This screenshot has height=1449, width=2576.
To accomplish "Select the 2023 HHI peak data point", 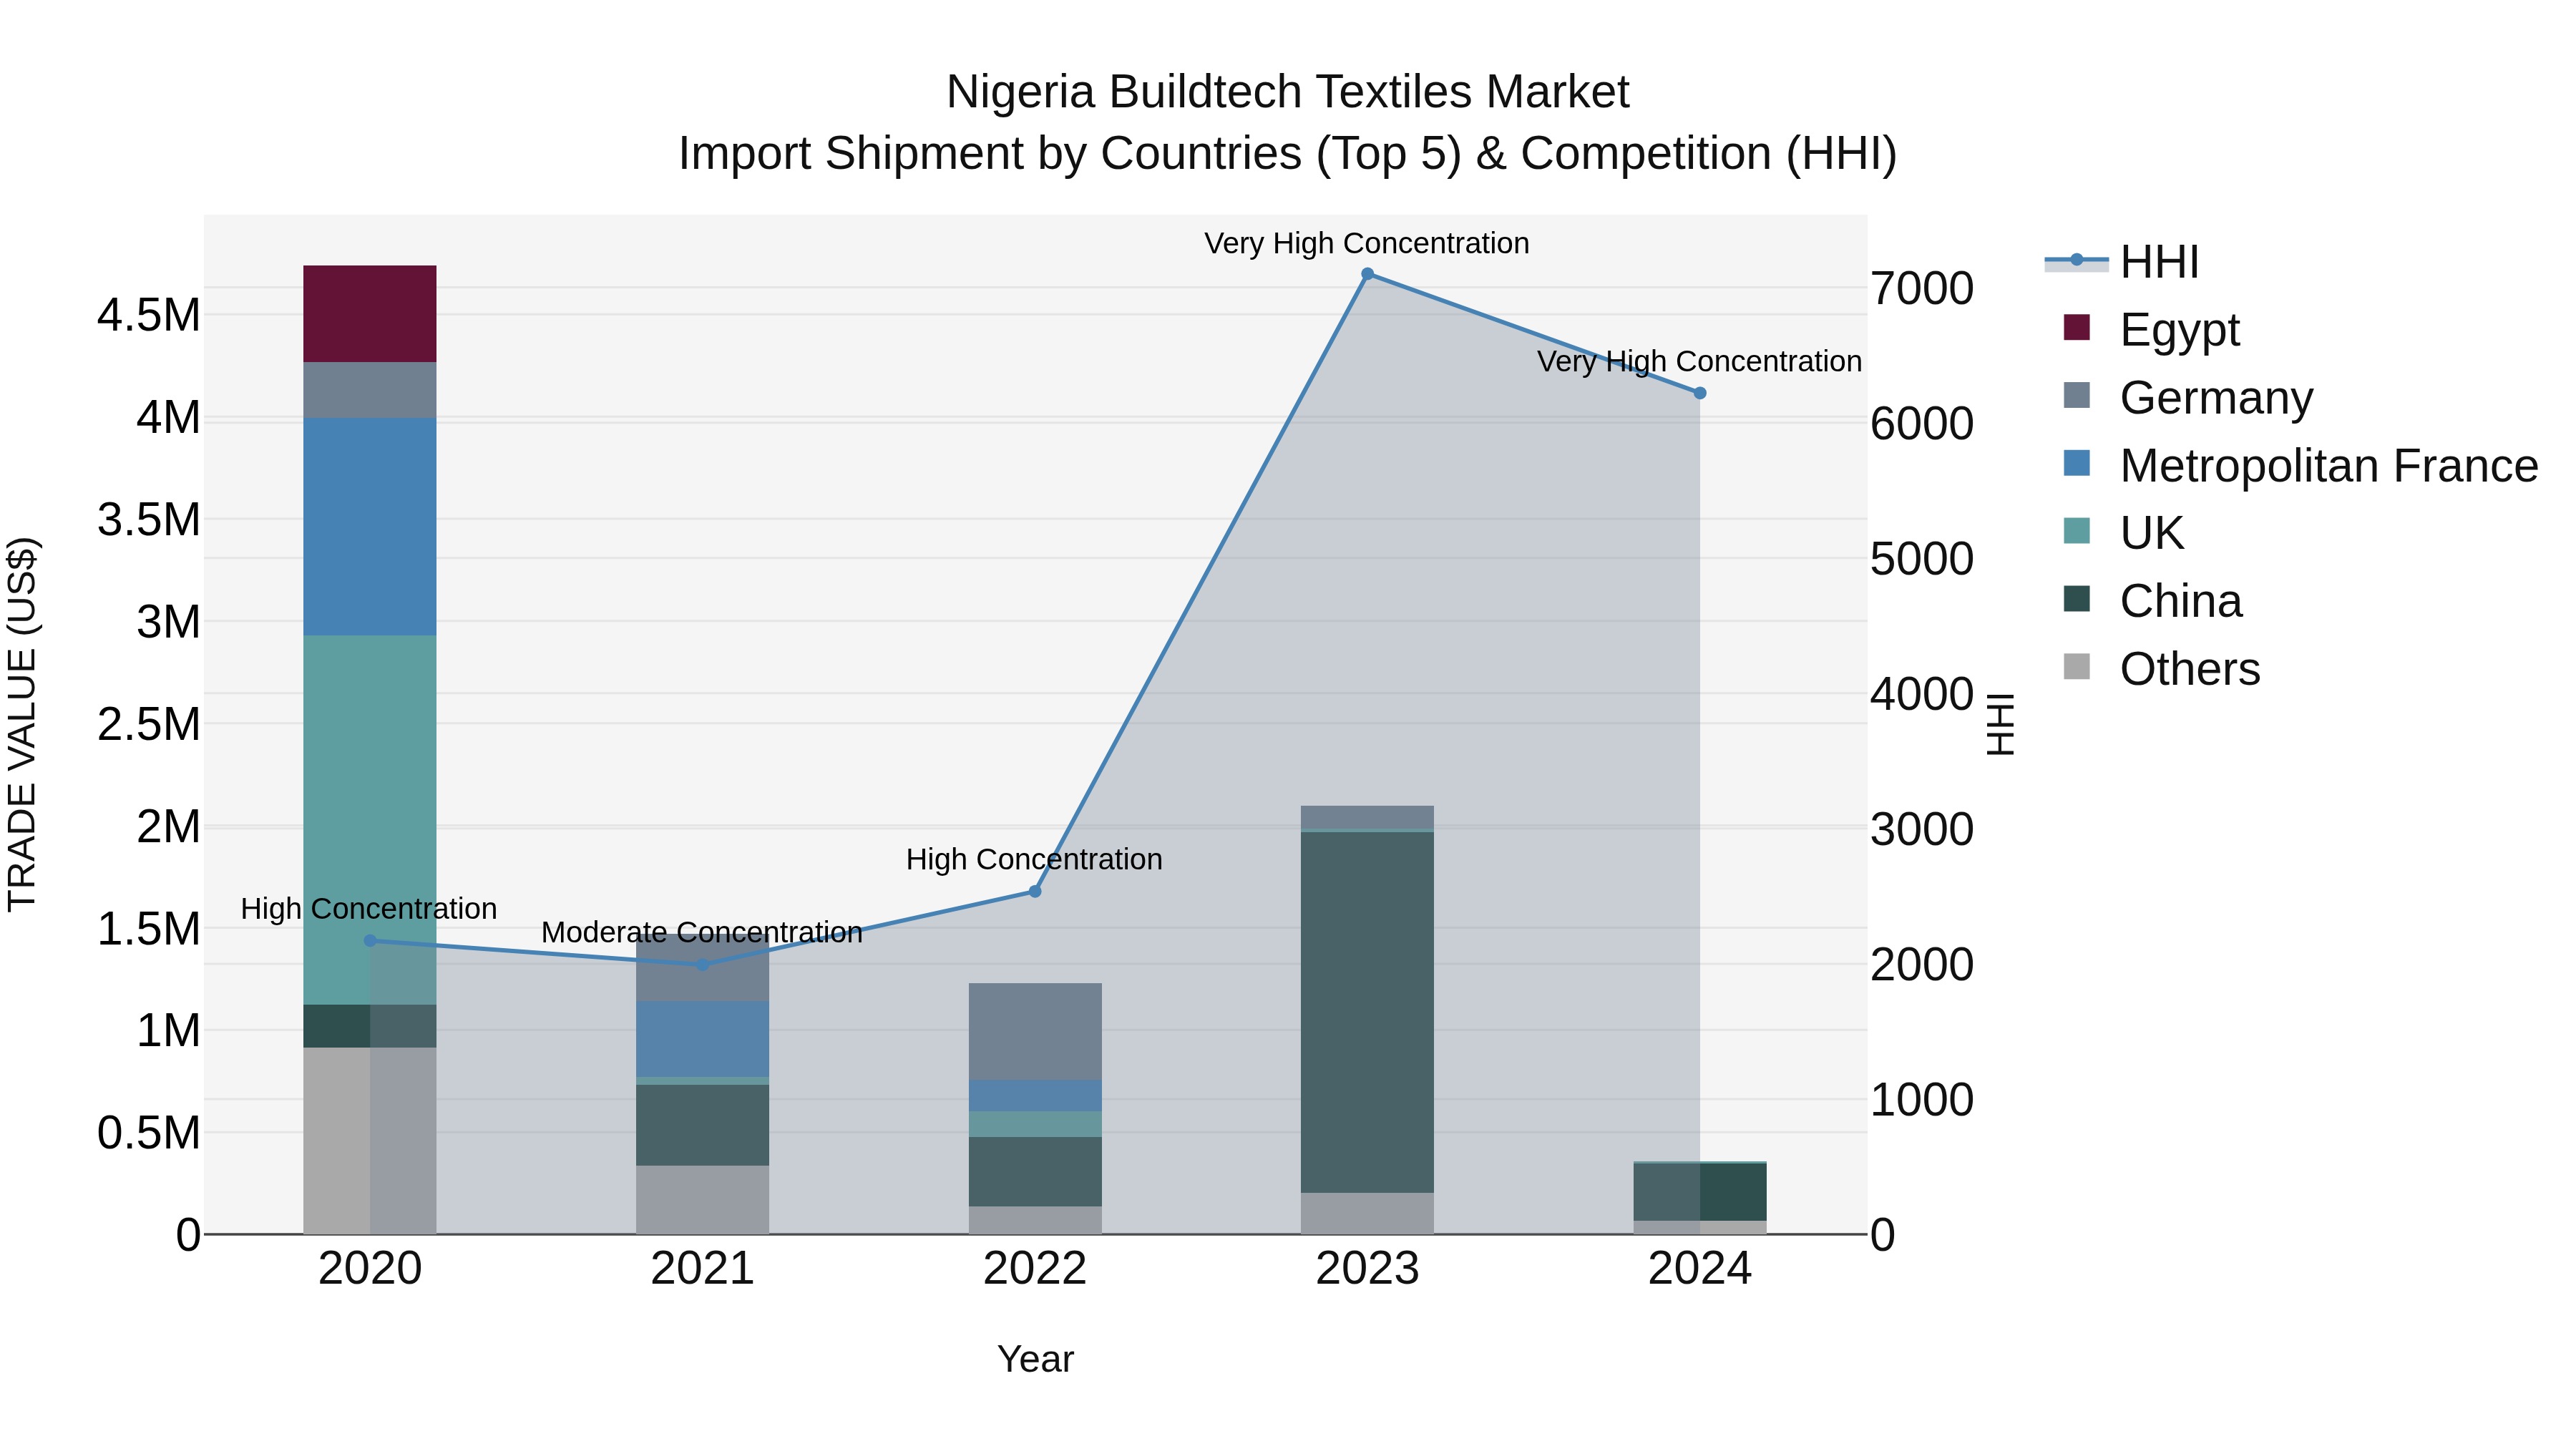I will click(1367, 274).
